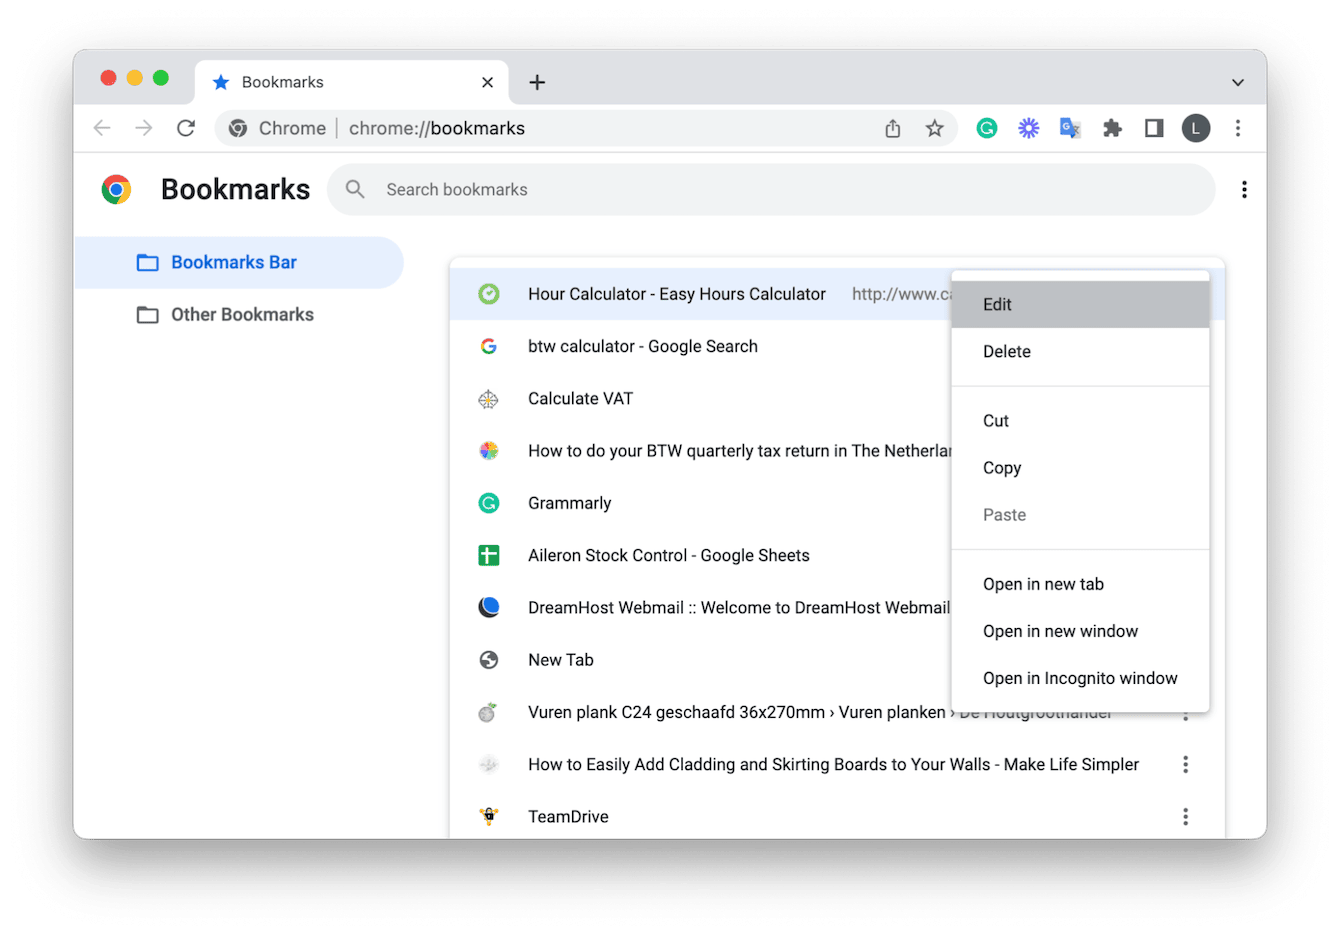Viewport: 1340px width, 936px height.
Task: Click the share icon in address bar
Action: pos(892,128)
